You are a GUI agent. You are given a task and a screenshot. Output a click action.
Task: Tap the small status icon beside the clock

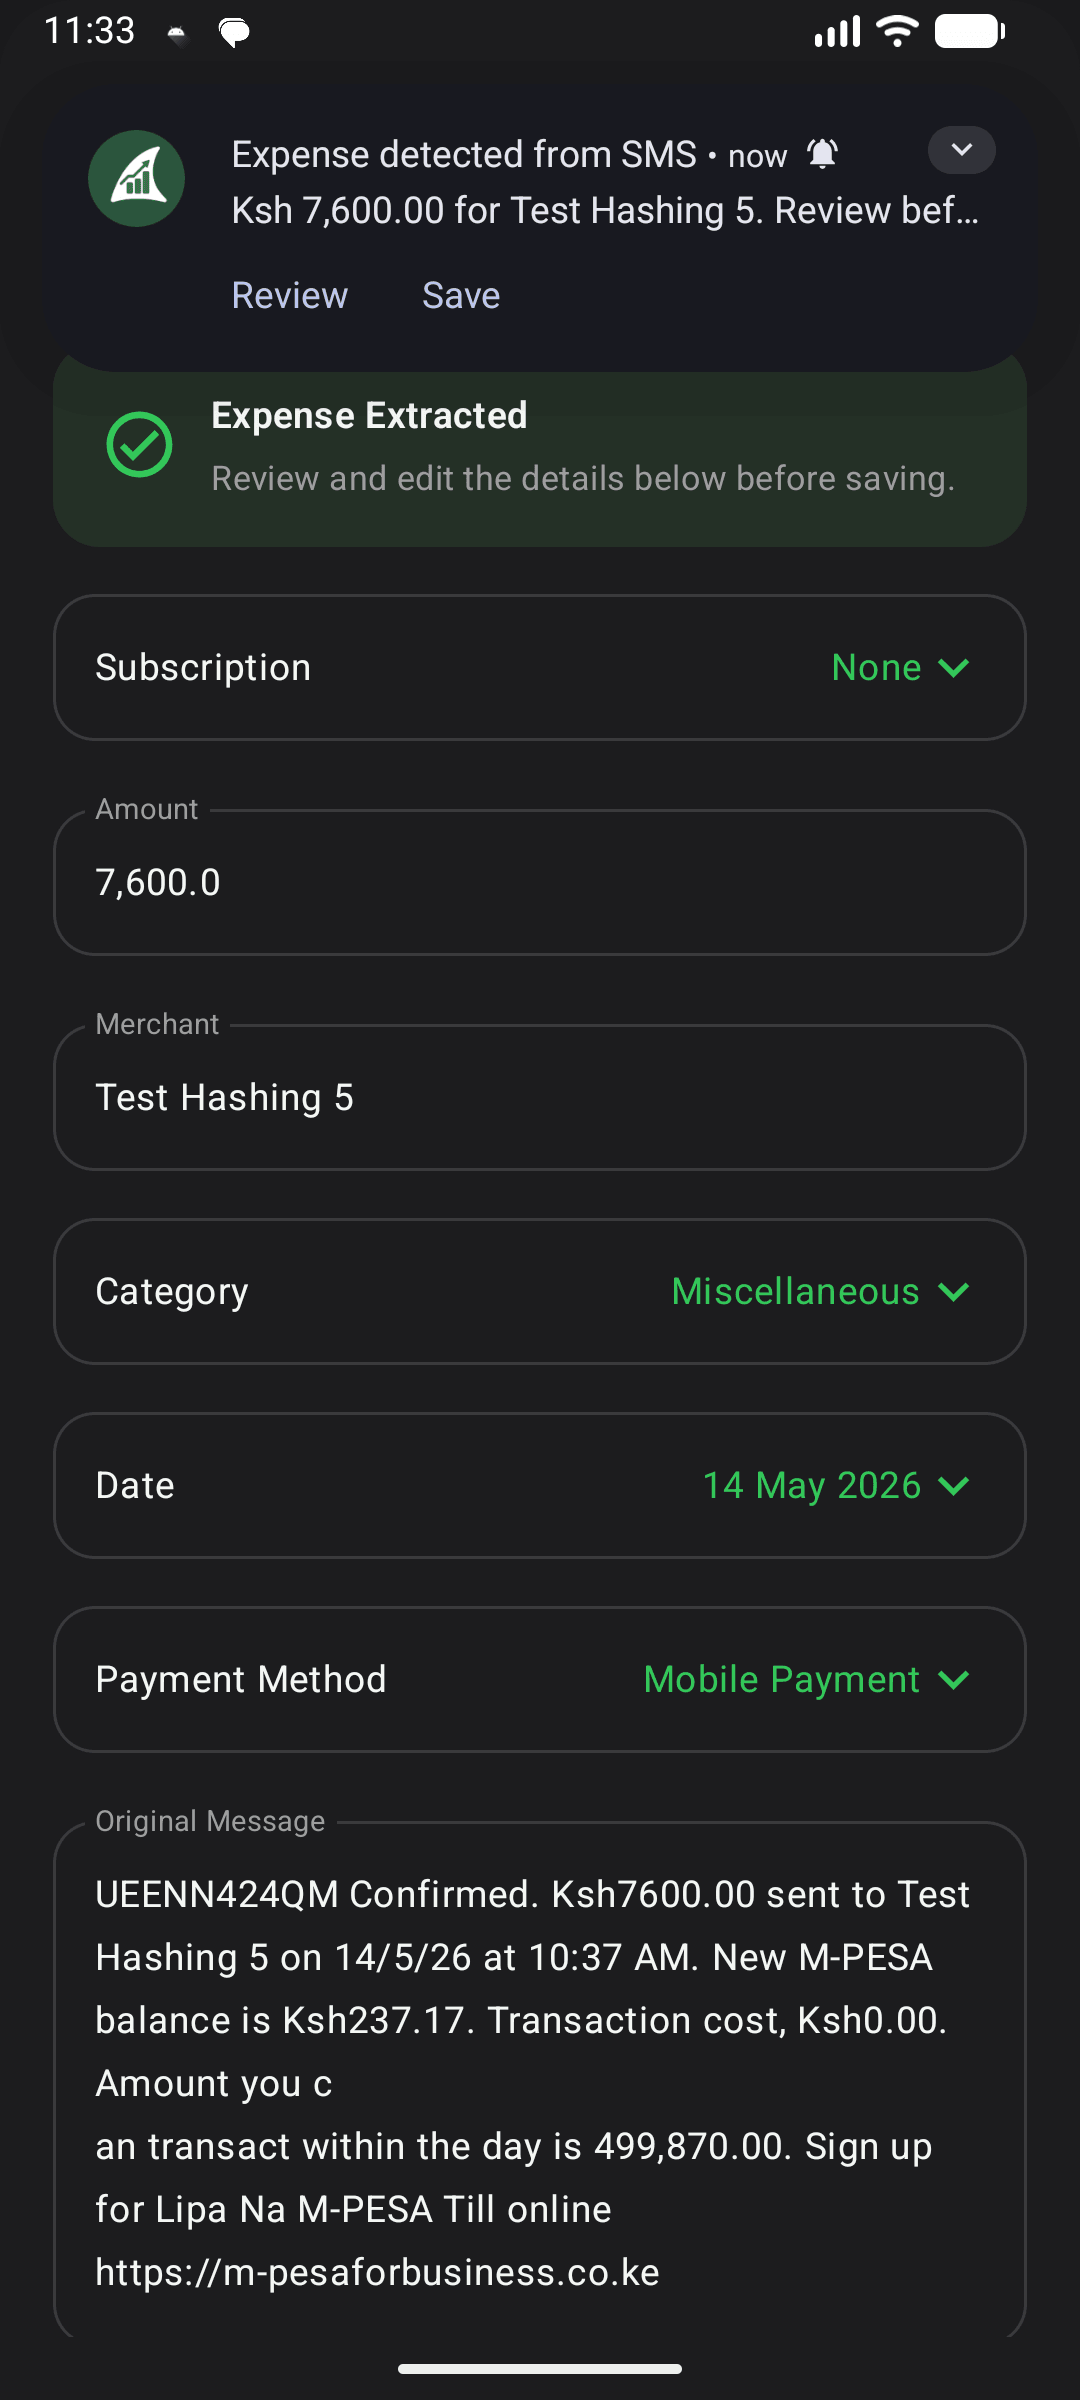pos(177,35)
